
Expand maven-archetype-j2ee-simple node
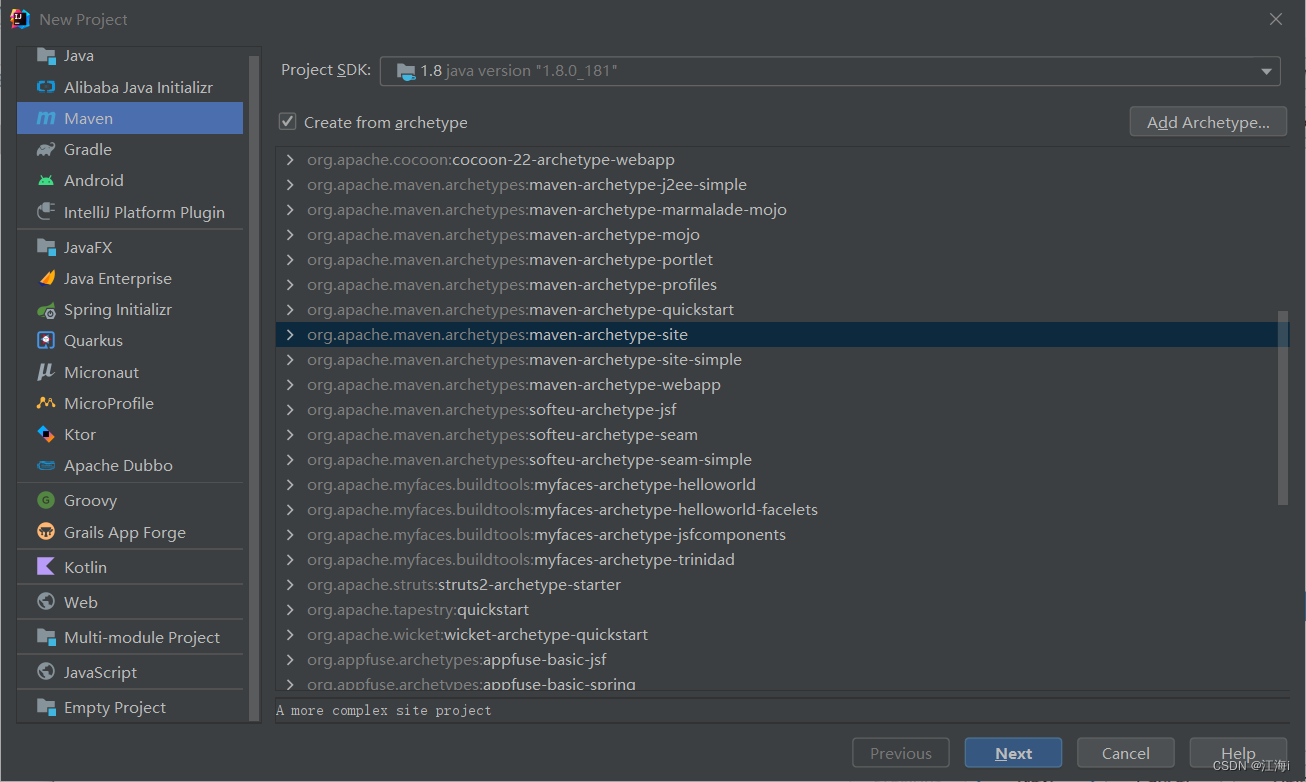click(x=290, y=185)
